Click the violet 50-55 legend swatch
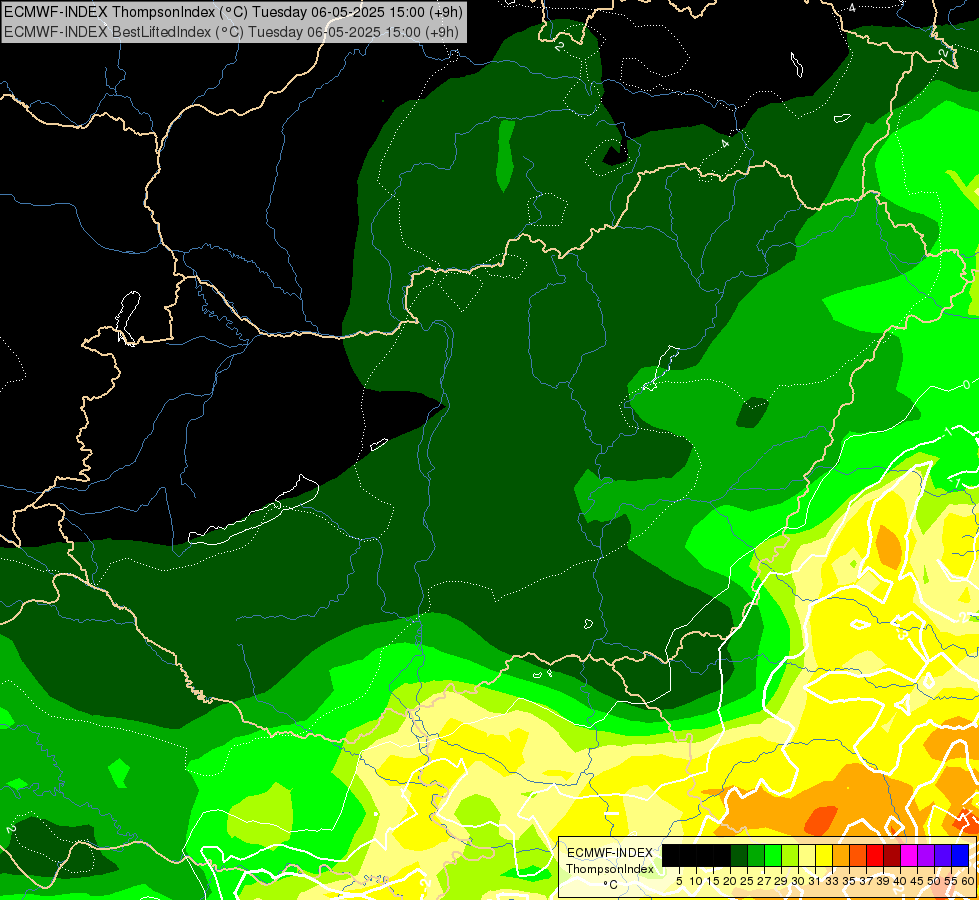The width and height of the screenshot is (979, 900). pos(943,856)
